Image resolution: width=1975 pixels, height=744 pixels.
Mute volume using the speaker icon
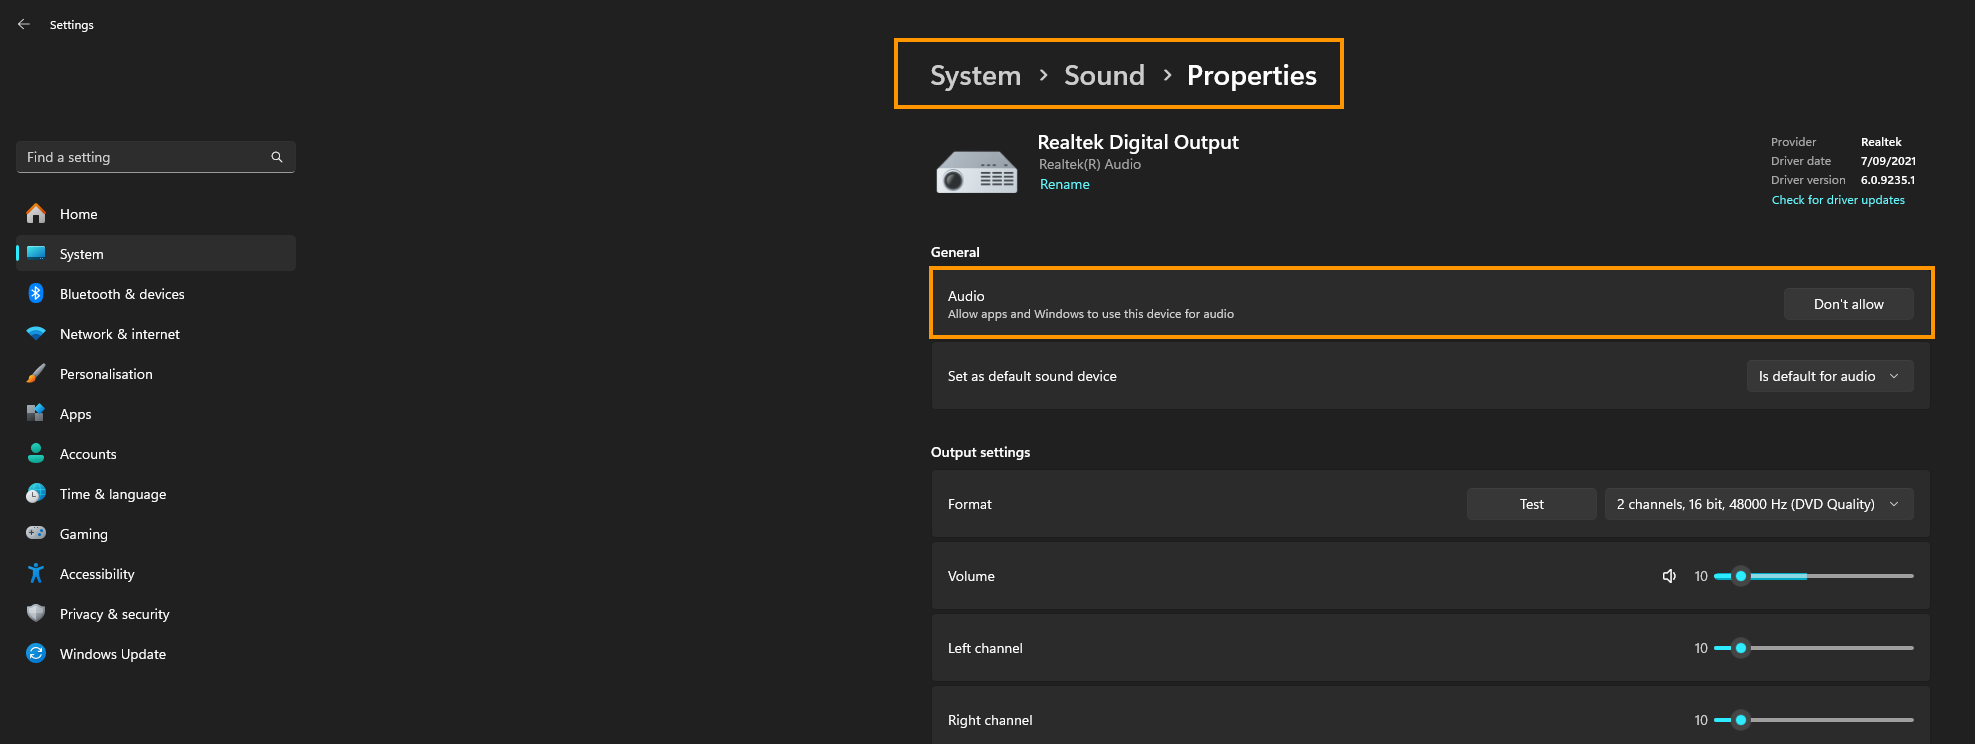pyautogui.click(x=1669, y=576)
